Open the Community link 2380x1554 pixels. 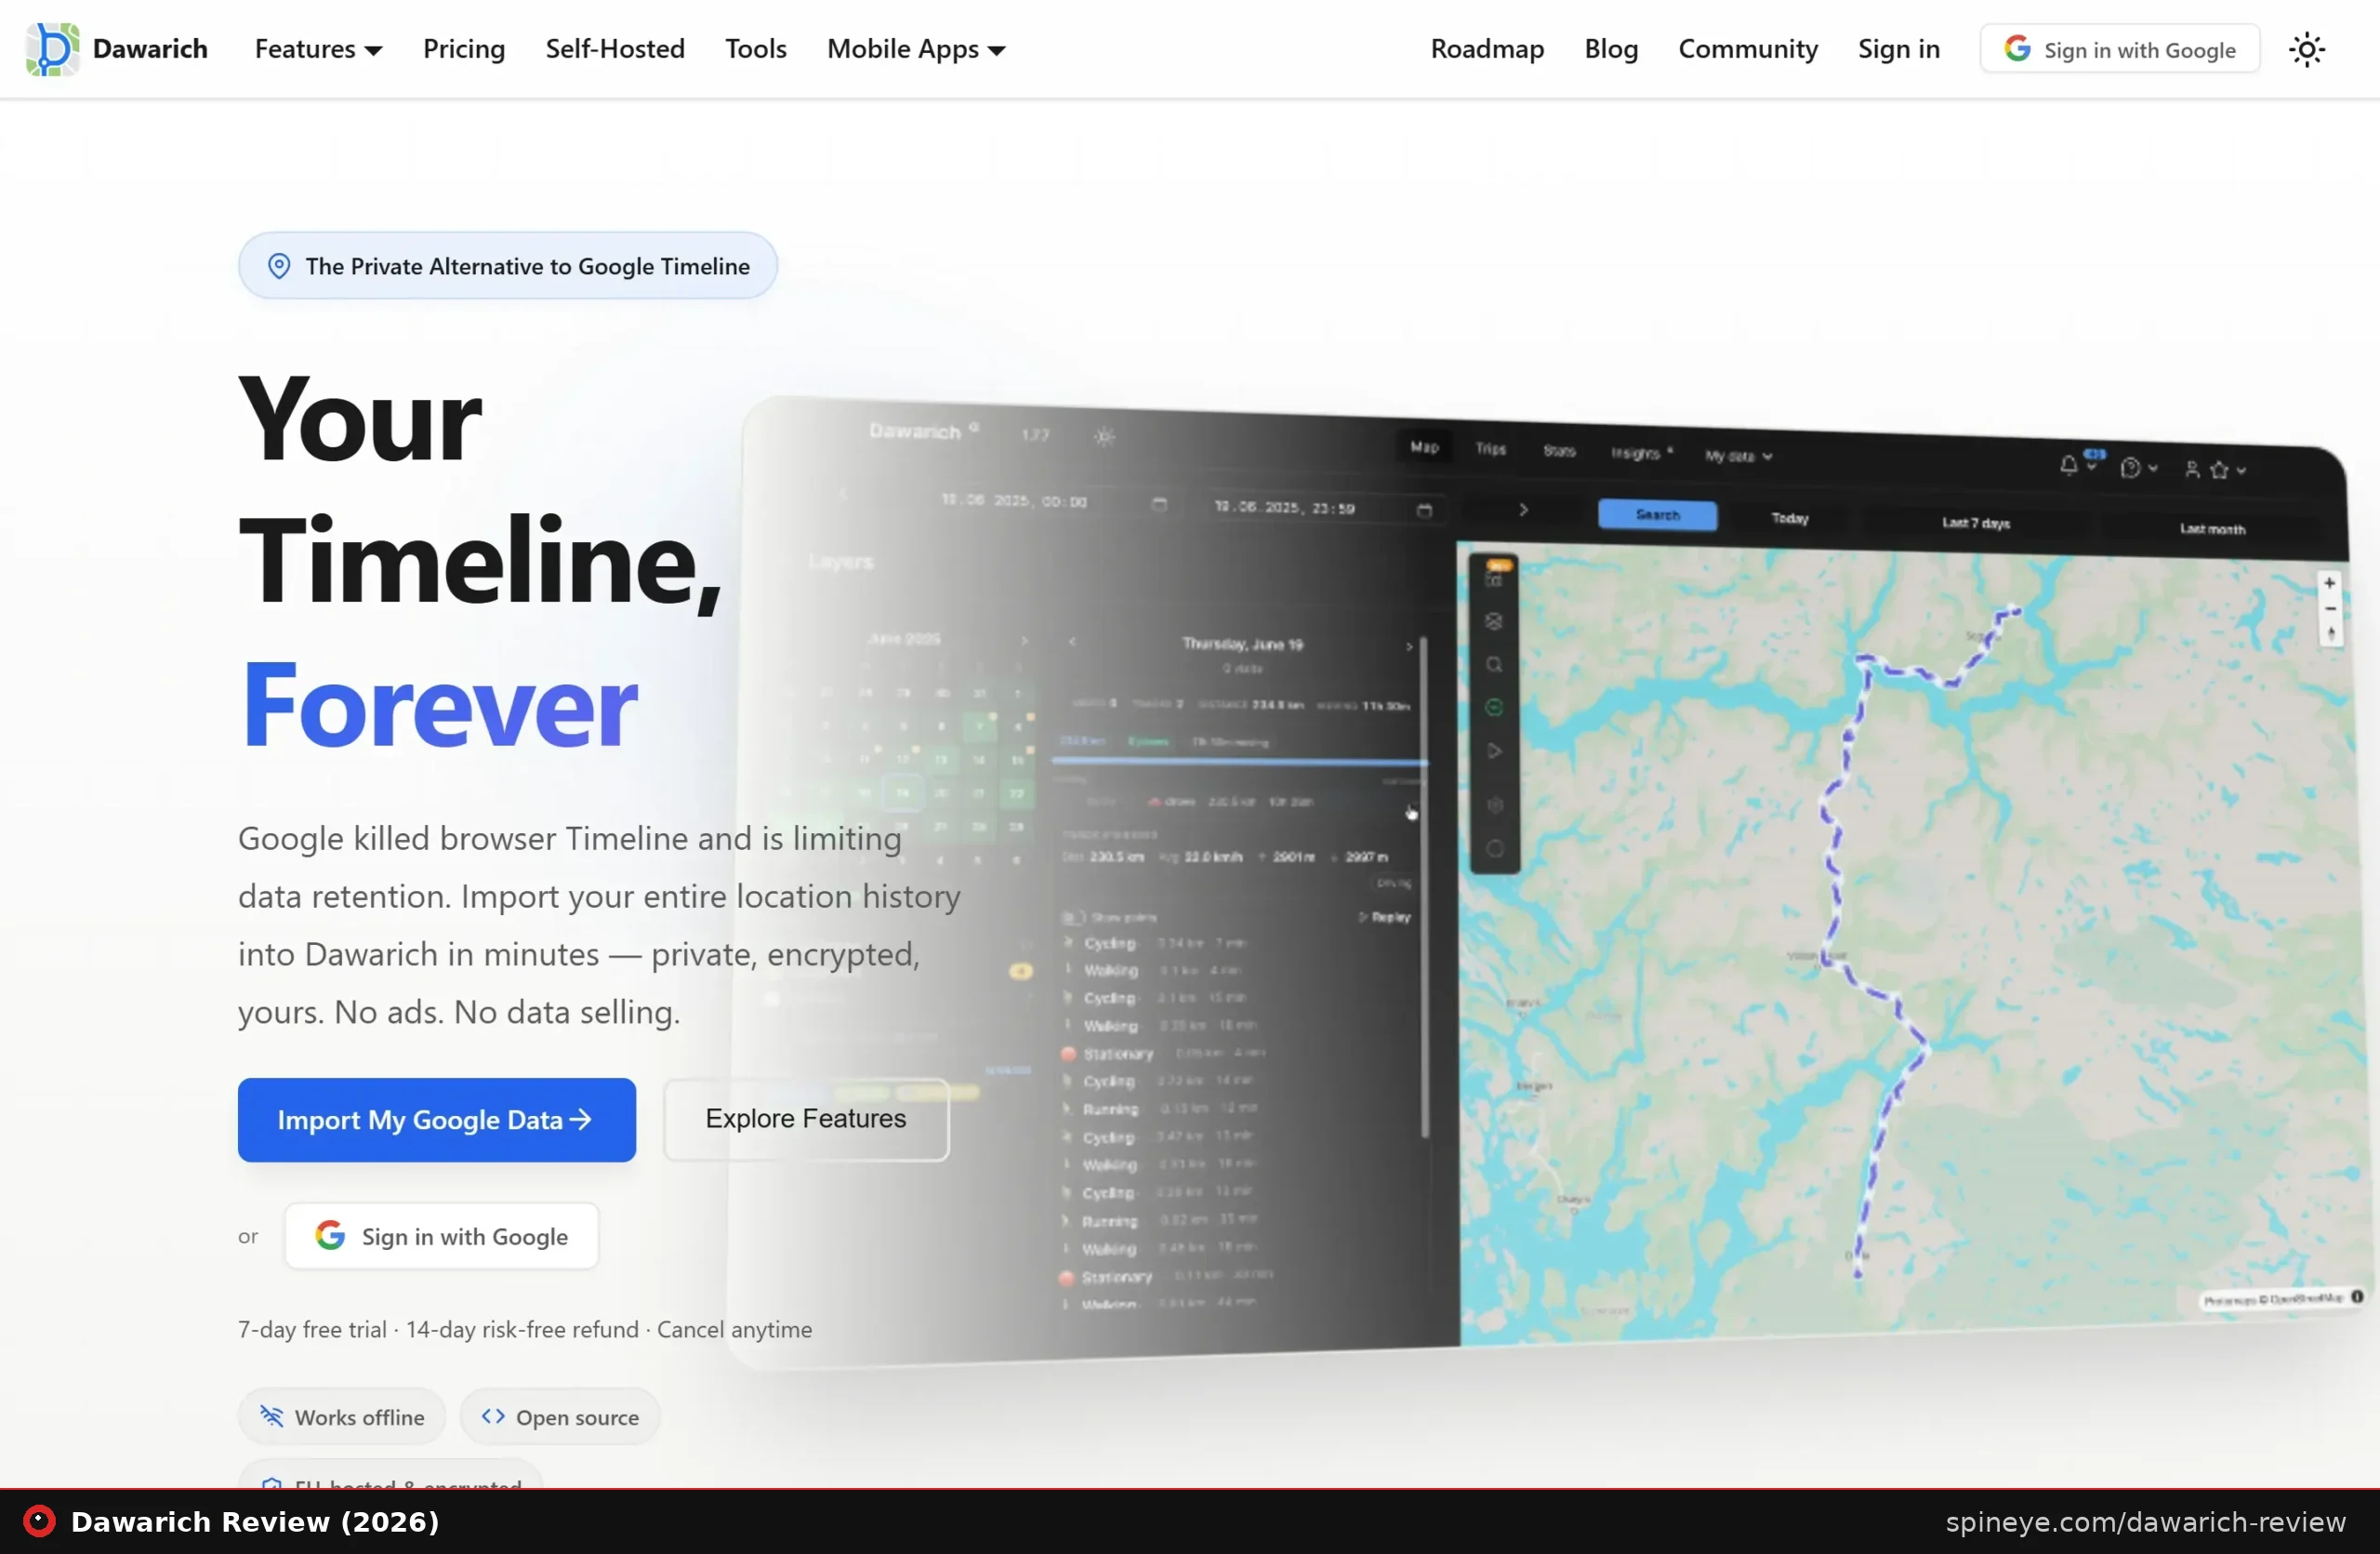pyautogui.click(x=1748, y=49)
